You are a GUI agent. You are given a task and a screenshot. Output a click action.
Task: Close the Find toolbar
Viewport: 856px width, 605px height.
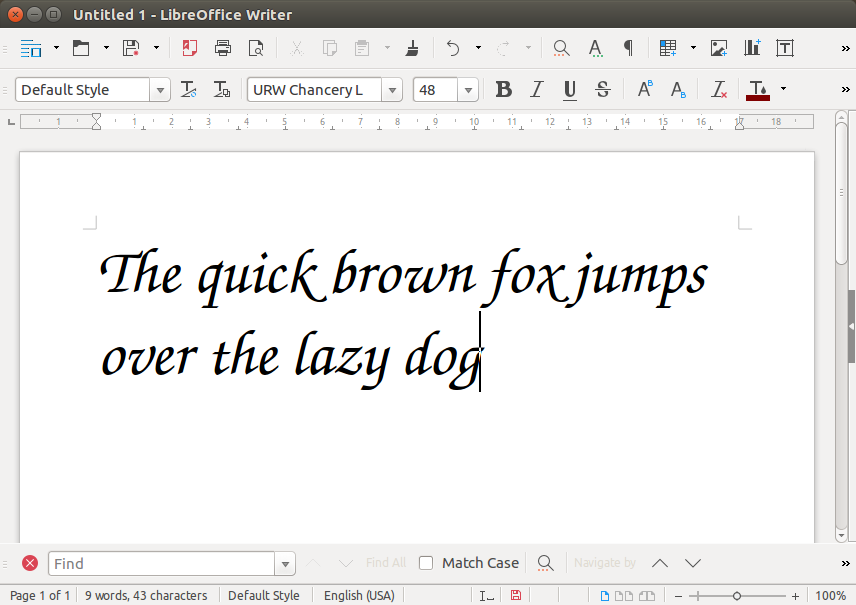coord(29,562)
